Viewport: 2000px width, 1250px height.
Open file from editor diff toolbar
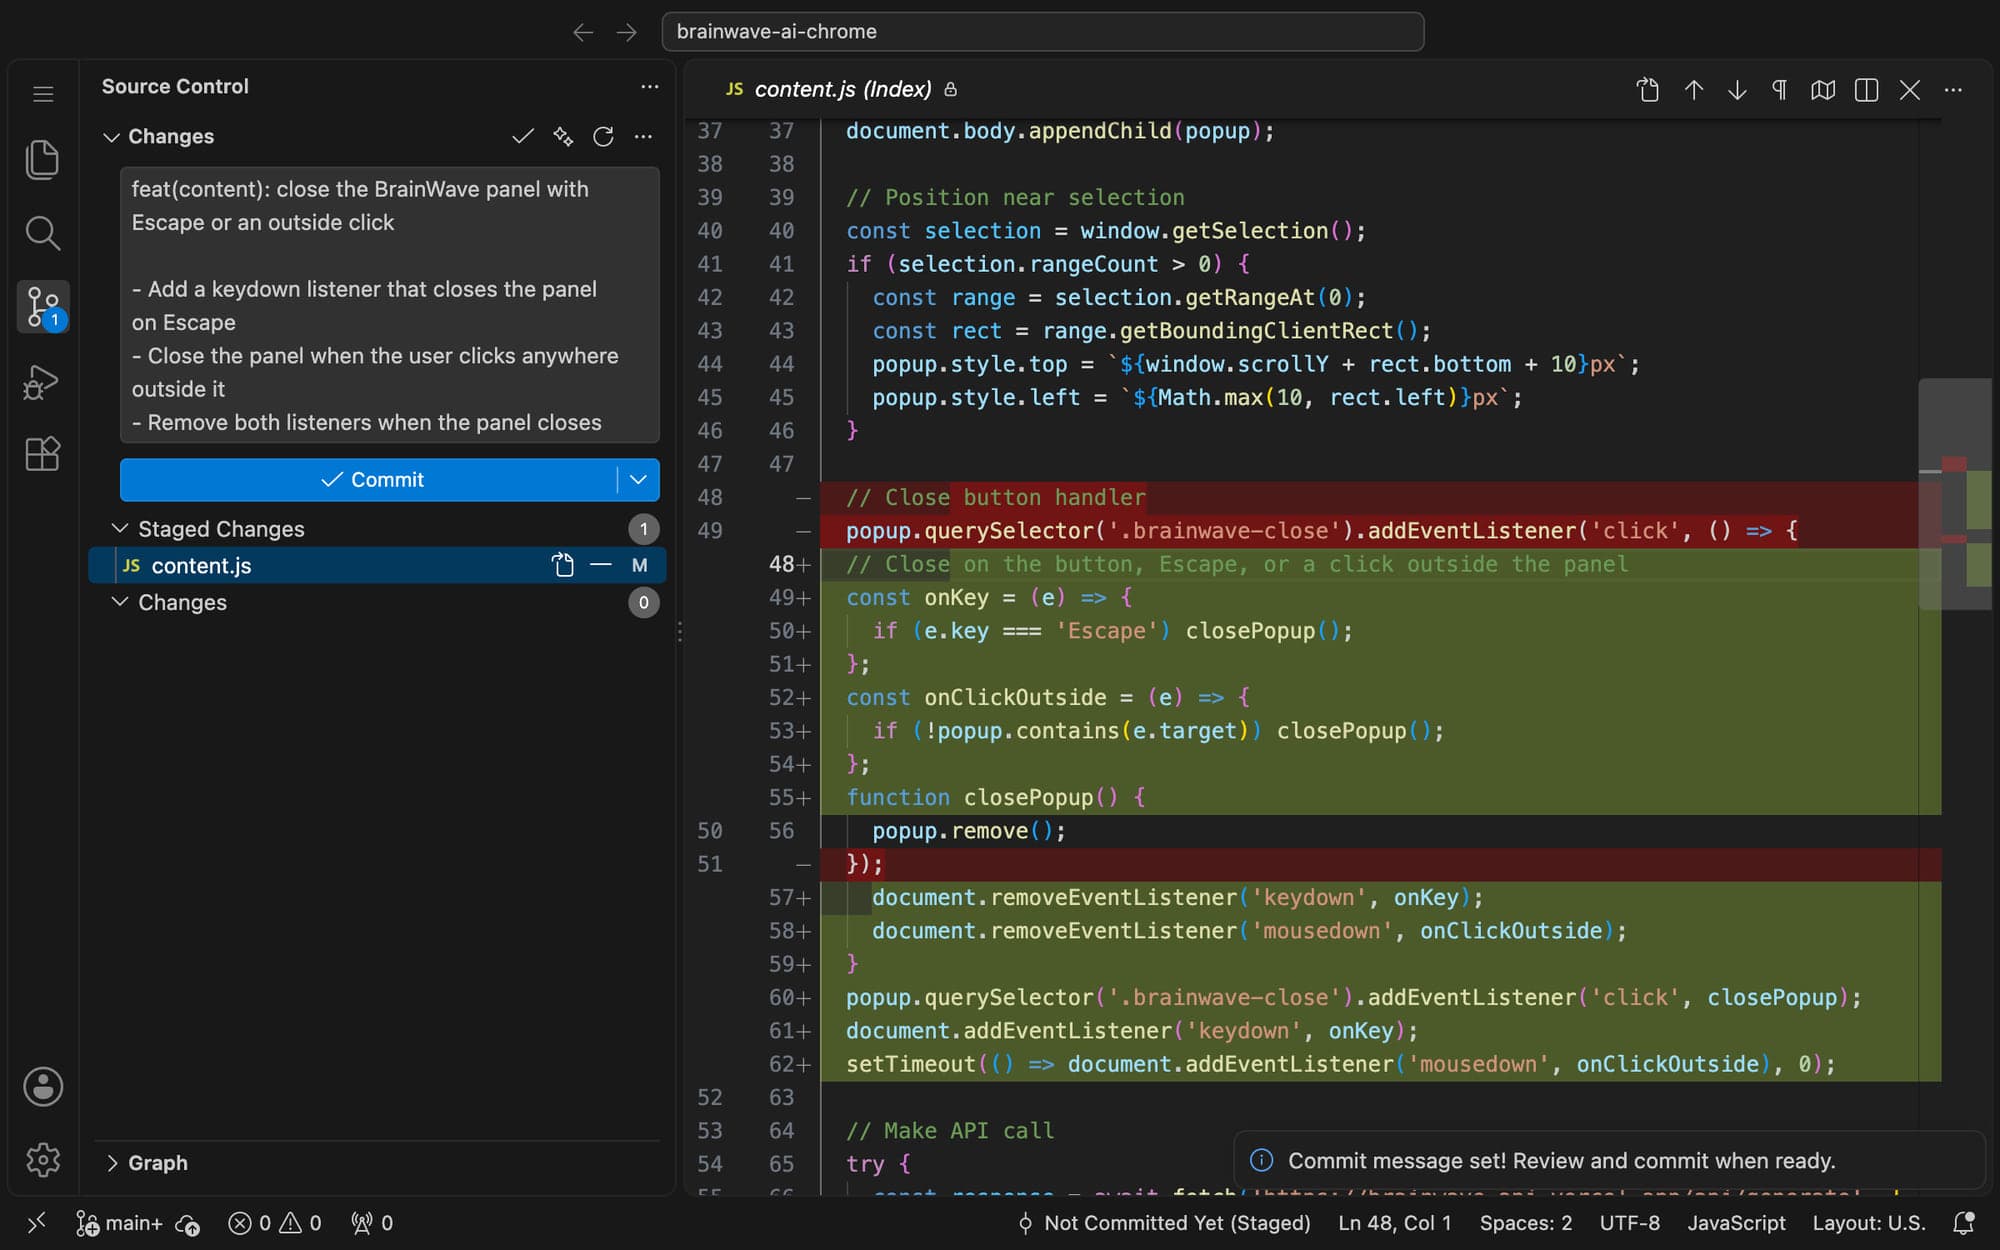[1648, 90]
